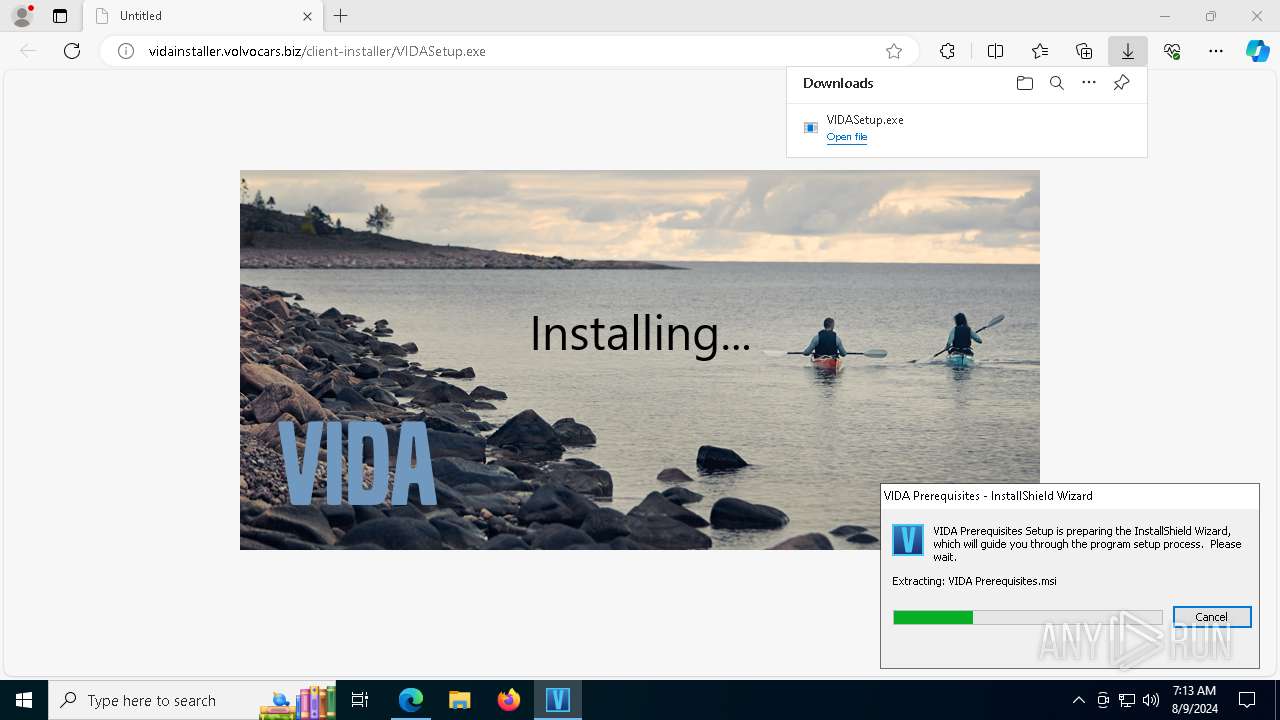Viewport: 1280px width, 720px height.
Task: Open tab actions menu icon
Action: 60,16
